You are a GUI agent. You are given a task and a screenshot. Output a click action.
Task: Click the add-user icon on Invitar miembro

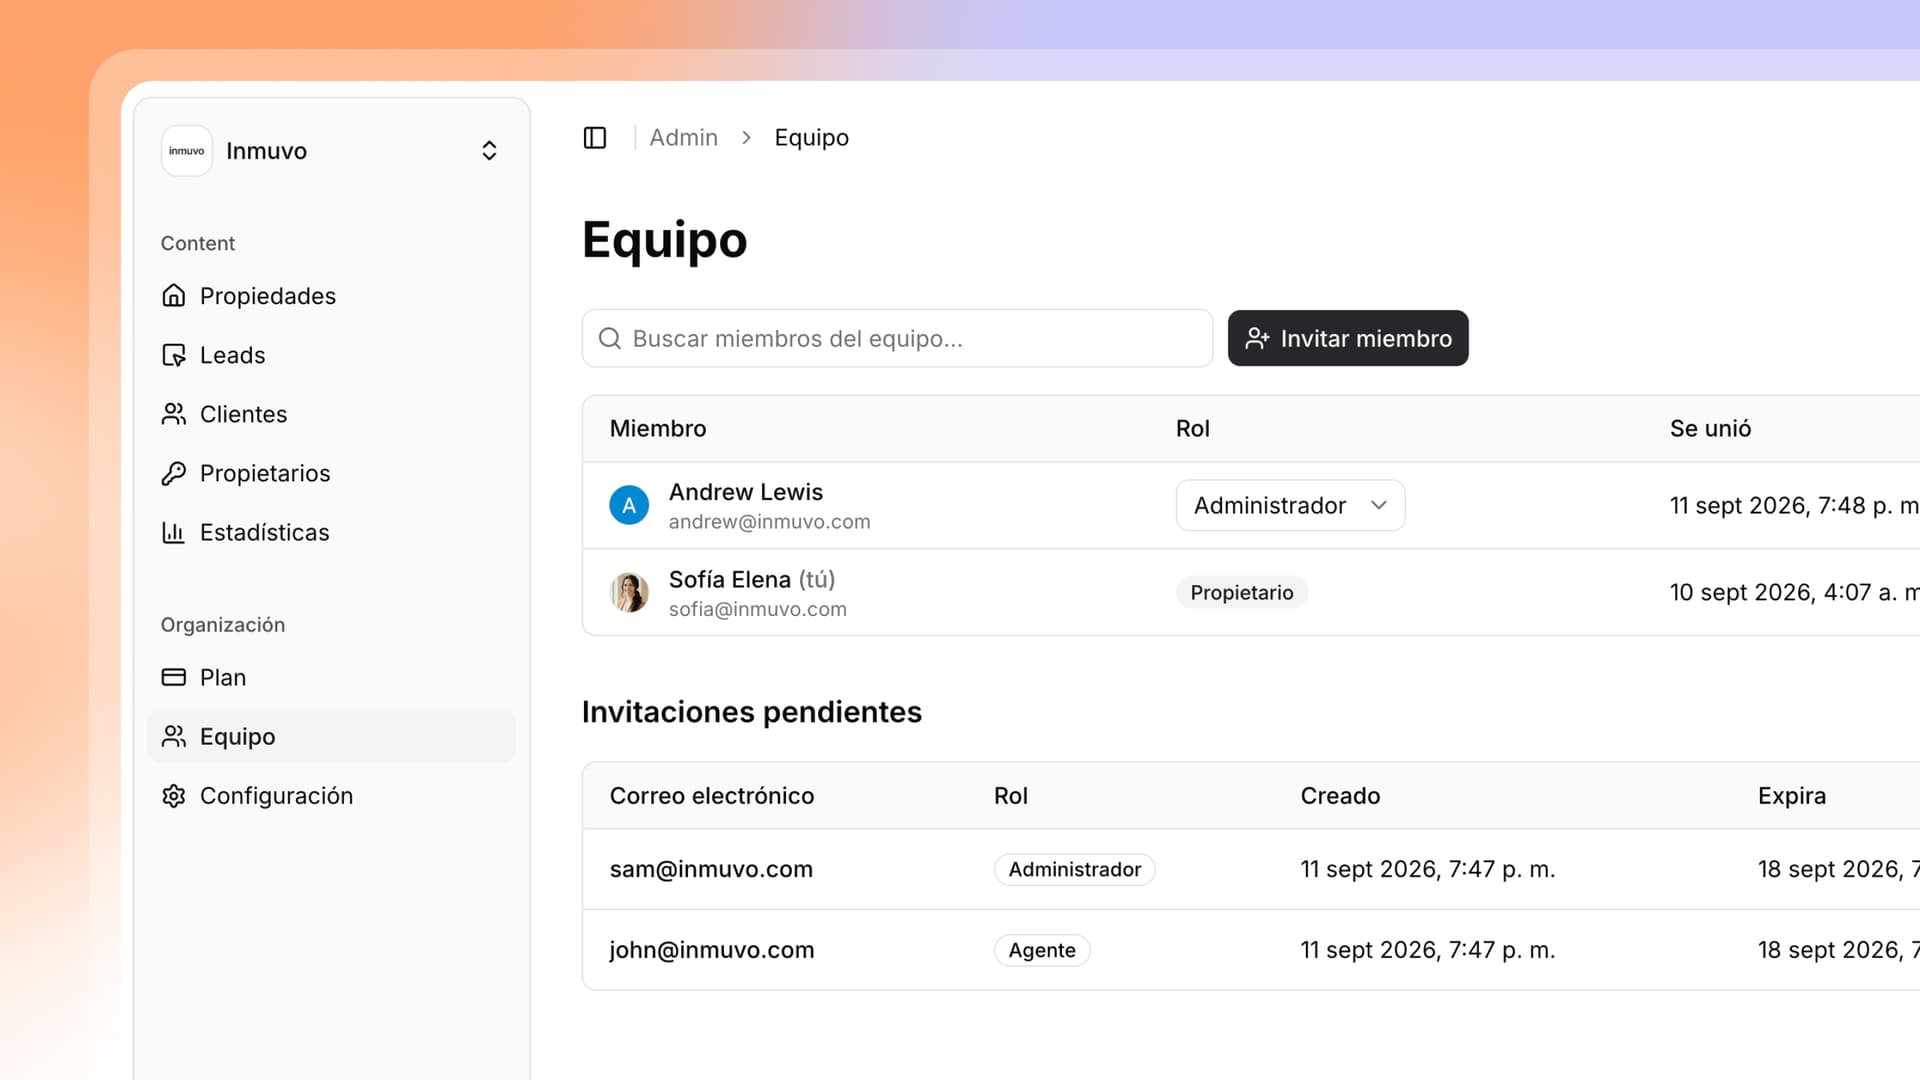point(1257,338)
